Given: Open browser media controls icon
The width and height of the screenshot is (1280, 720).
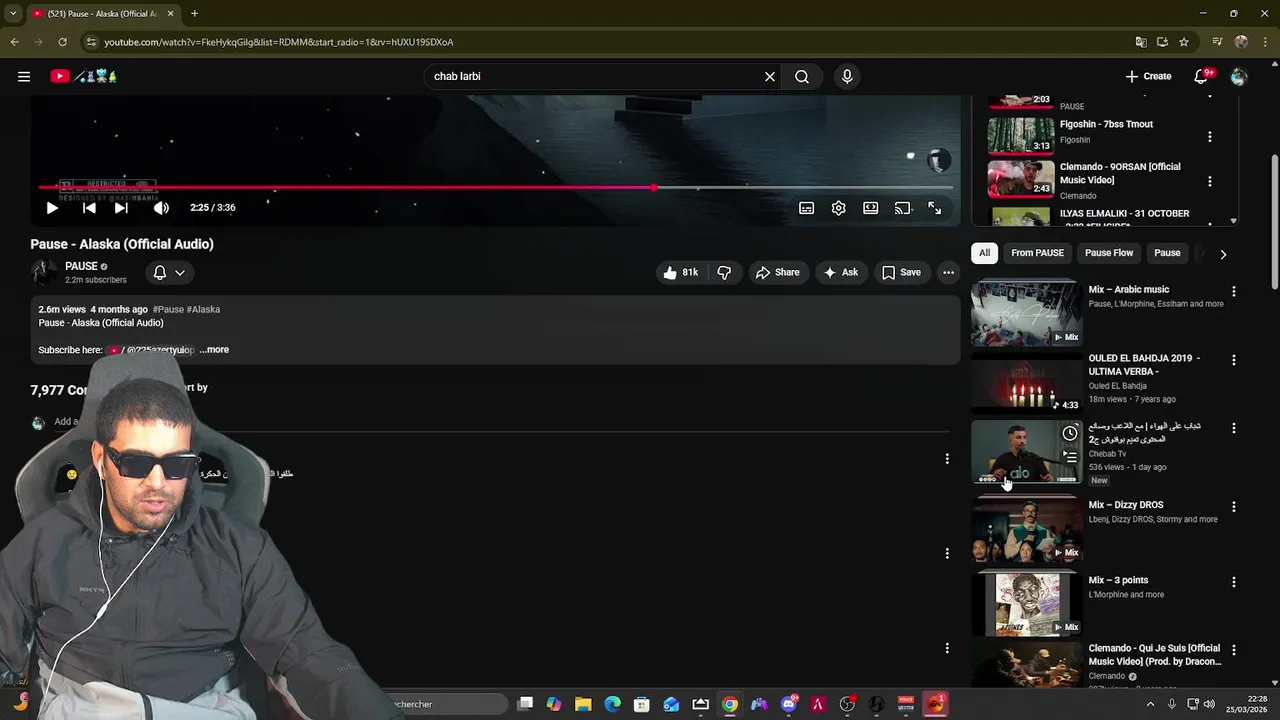Looking at the screenshot, I should pyautogui.click(x=1217, y=42).
